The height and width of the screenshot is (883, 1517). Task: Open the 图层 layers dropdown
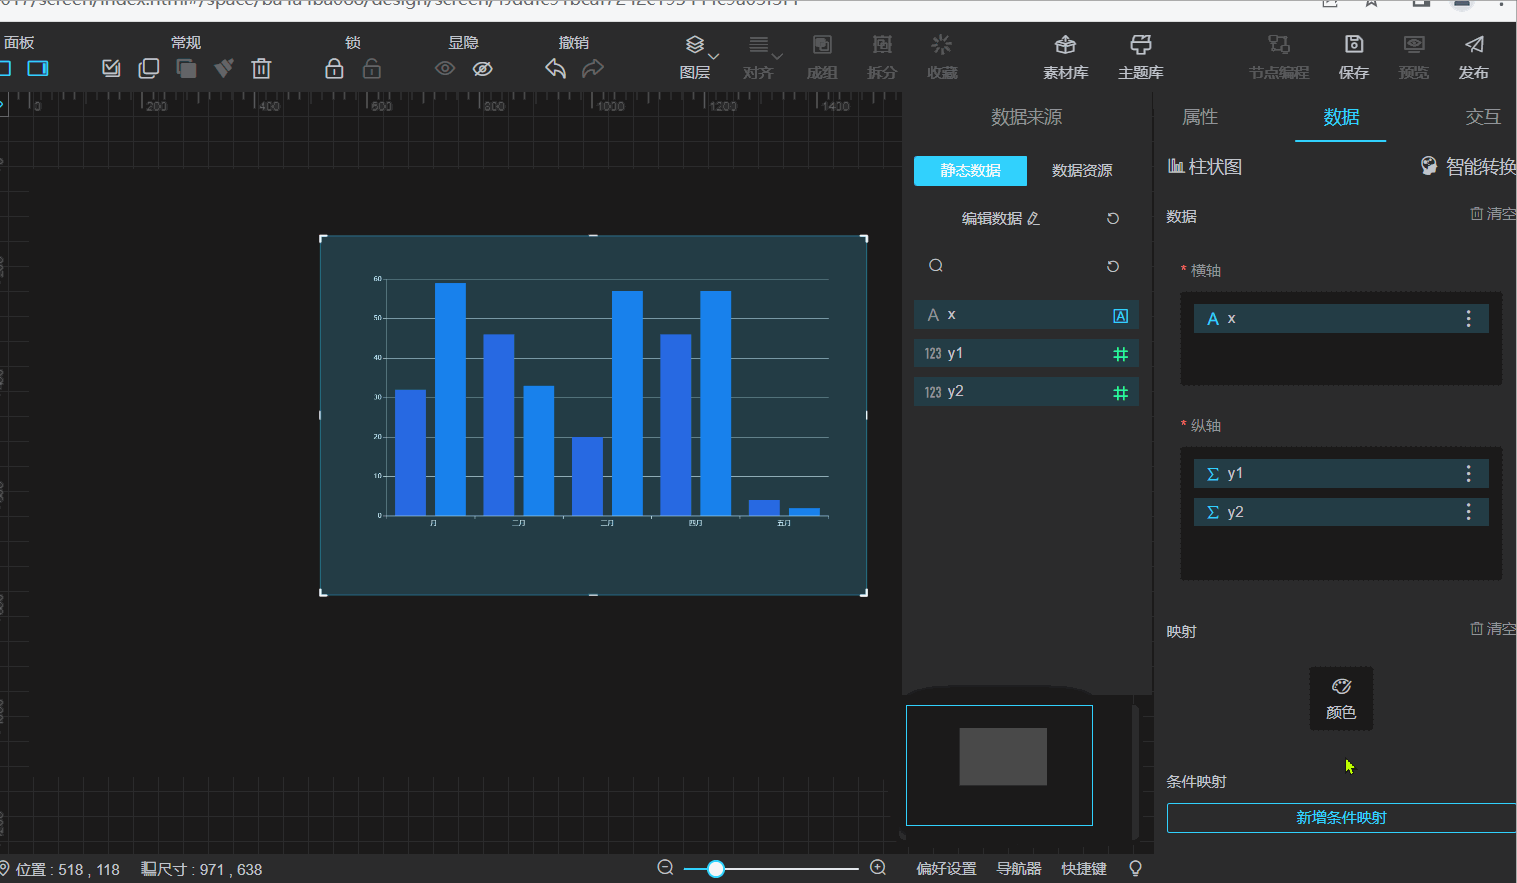tap(697, 57)
